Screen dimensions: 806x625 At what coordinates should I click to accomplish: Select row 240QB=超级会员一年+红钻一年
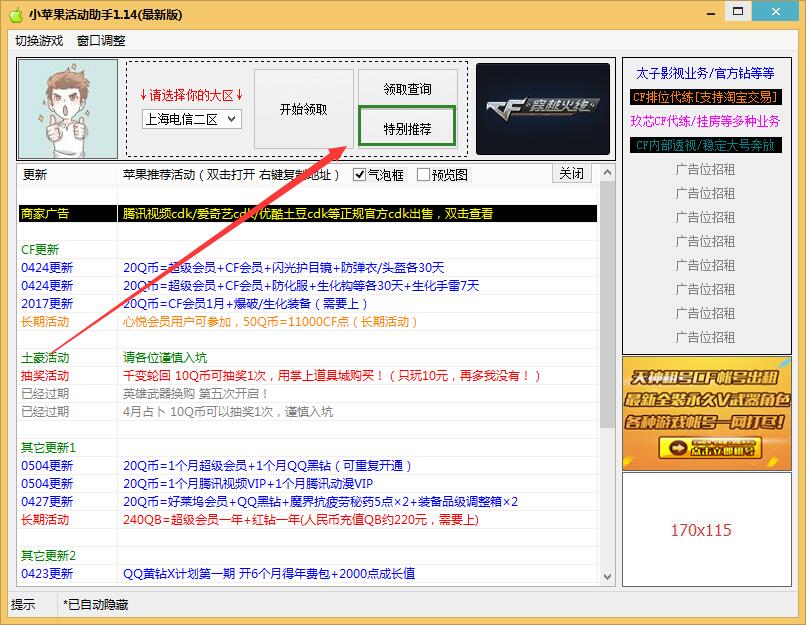308,520
